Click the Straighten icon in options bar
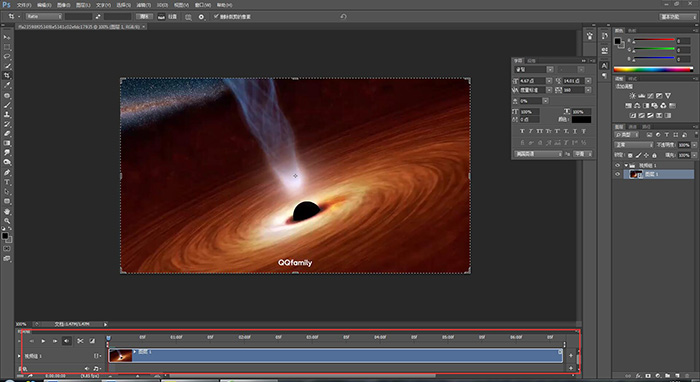 click(x=161, y=17)
